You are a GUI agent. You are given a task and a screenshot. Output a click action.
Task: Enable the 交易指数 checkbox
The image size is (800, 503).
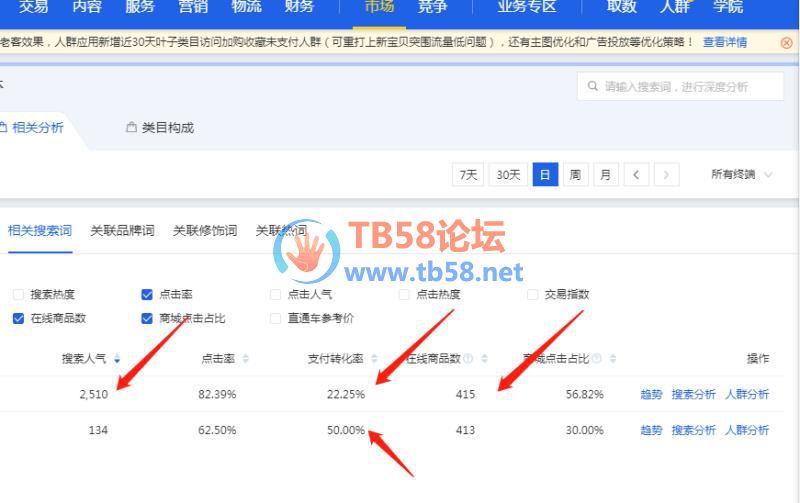click(533, 294)
